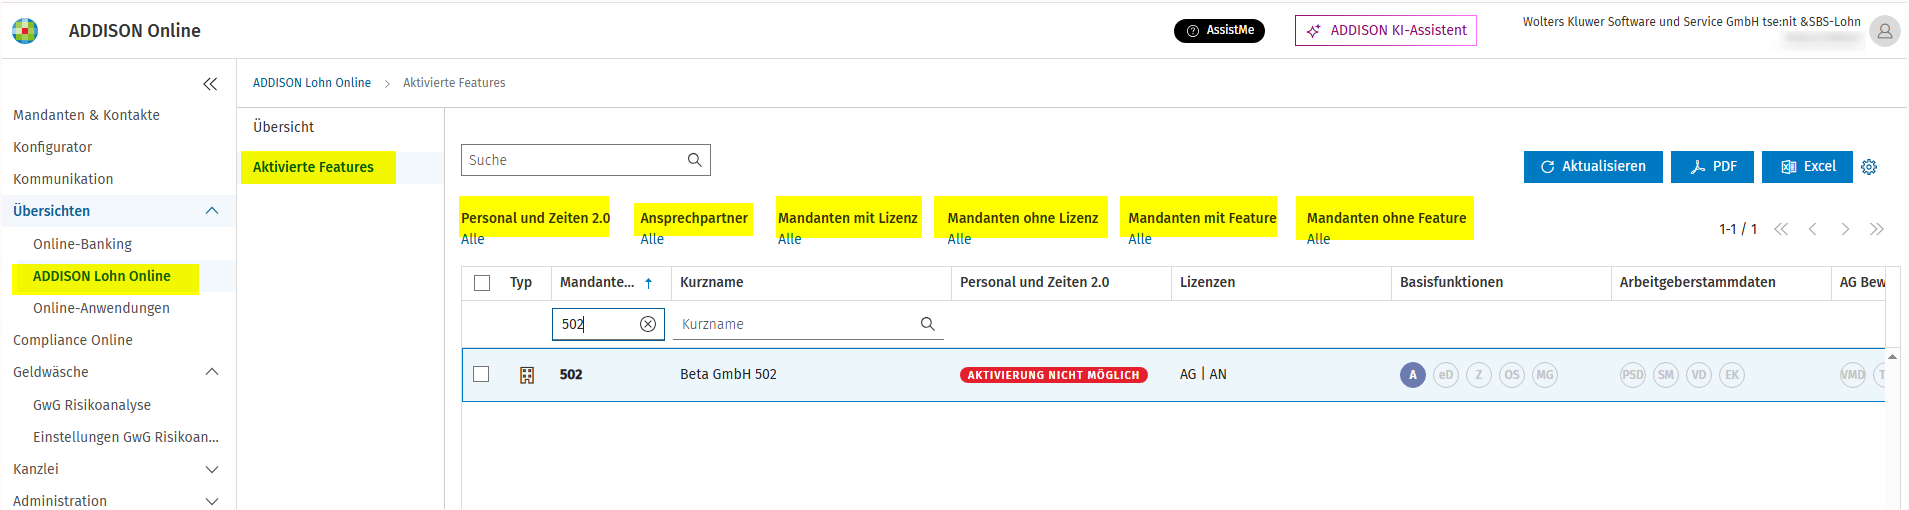The image size is (1909, 510).
Task: Collapse the sidebar with the double-chevron icon
Action: 210,84
